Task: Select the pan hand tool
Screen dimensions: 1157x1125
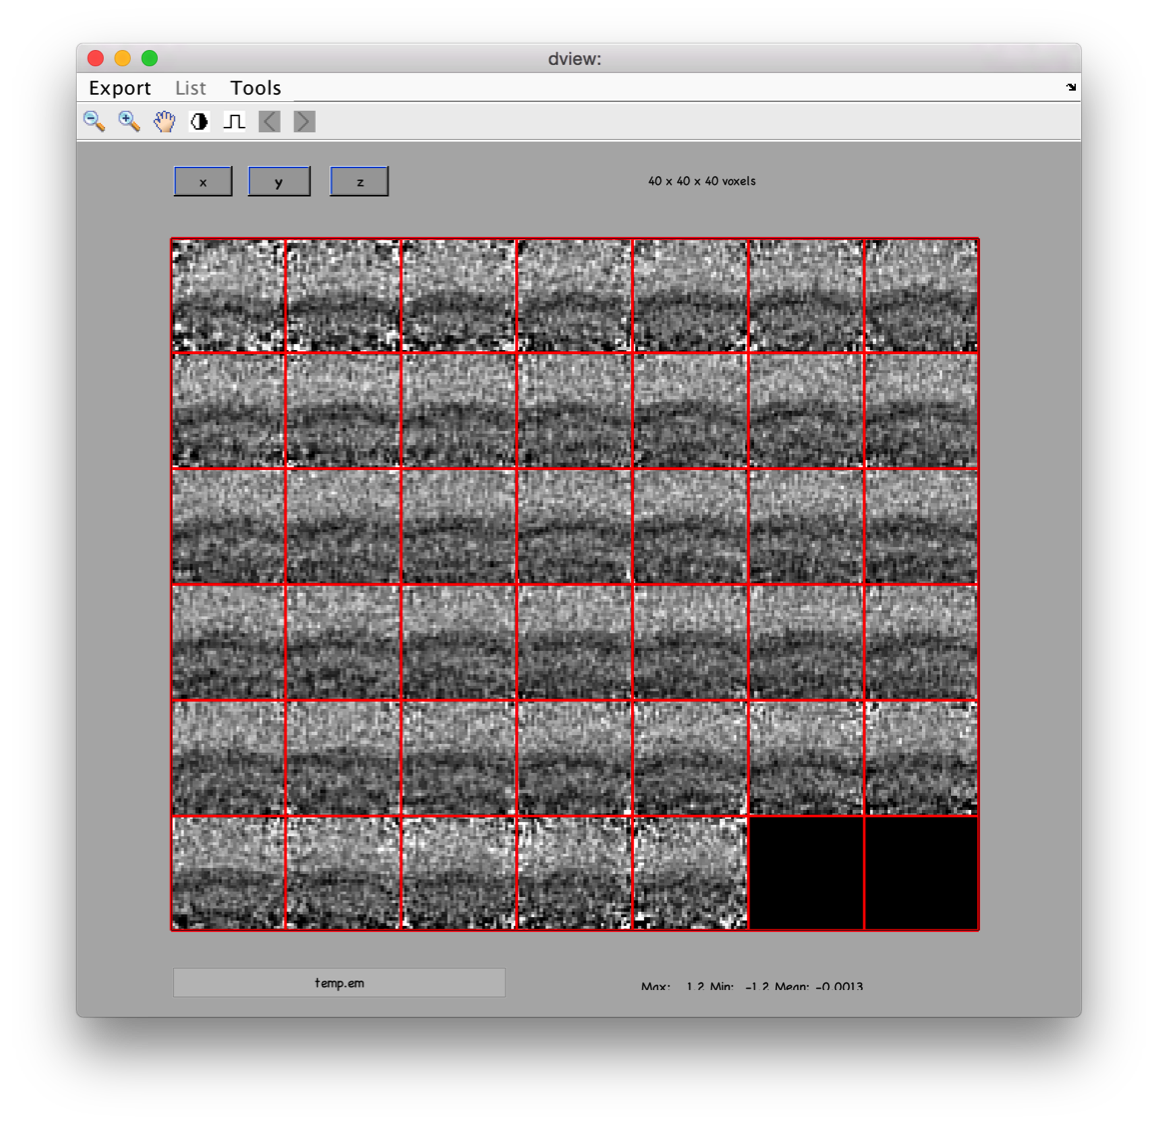Action: [x=164, y=122]
